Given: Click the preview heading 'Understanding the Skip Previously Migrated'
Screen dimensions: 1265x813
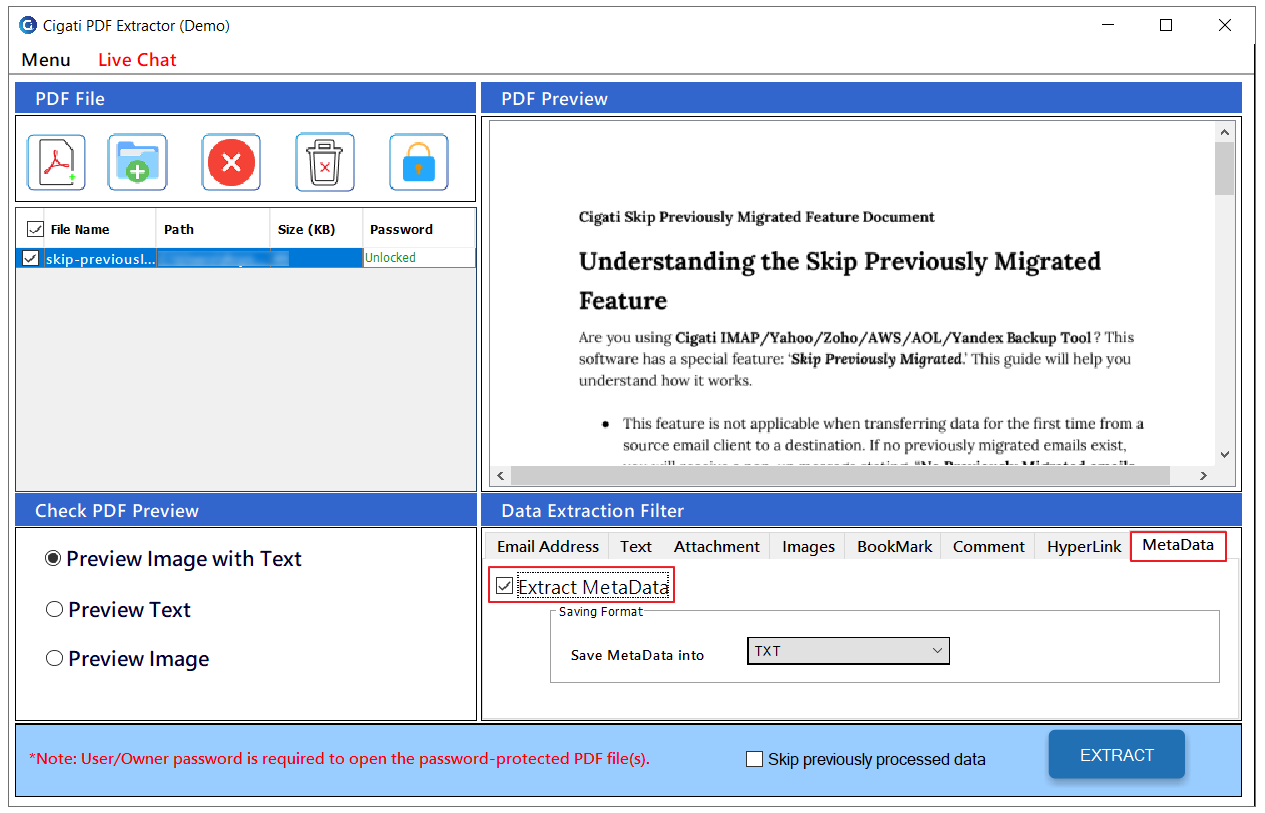Looking at the screenshot, I should point(840,261).
